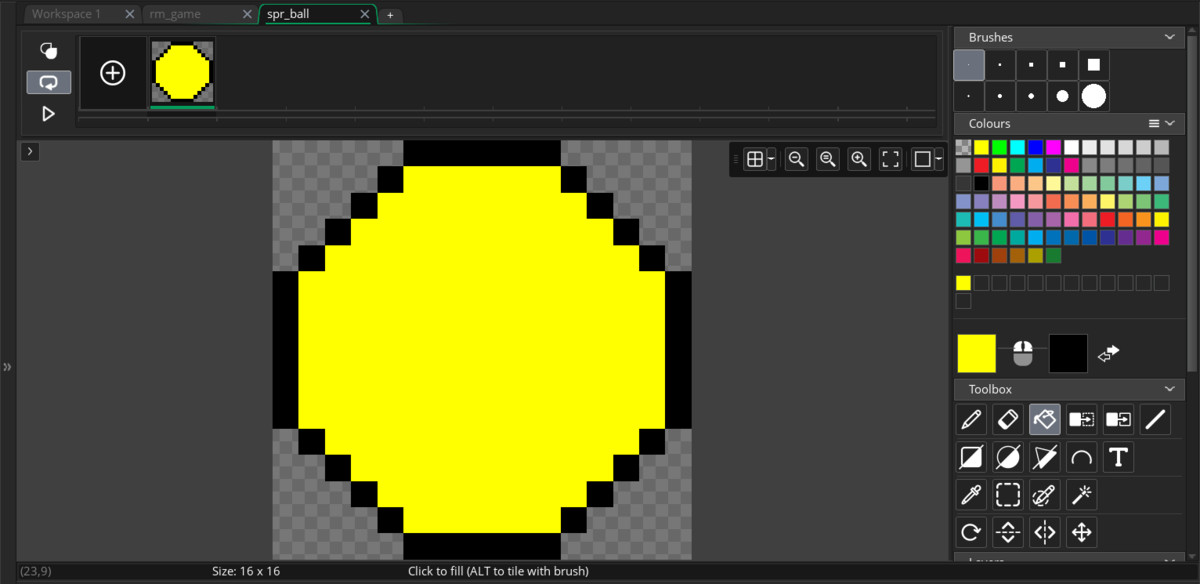The image size is (1200, 584).
Task: Reset zoom with the center magnifier icon
Action: [x=827, y=159]
